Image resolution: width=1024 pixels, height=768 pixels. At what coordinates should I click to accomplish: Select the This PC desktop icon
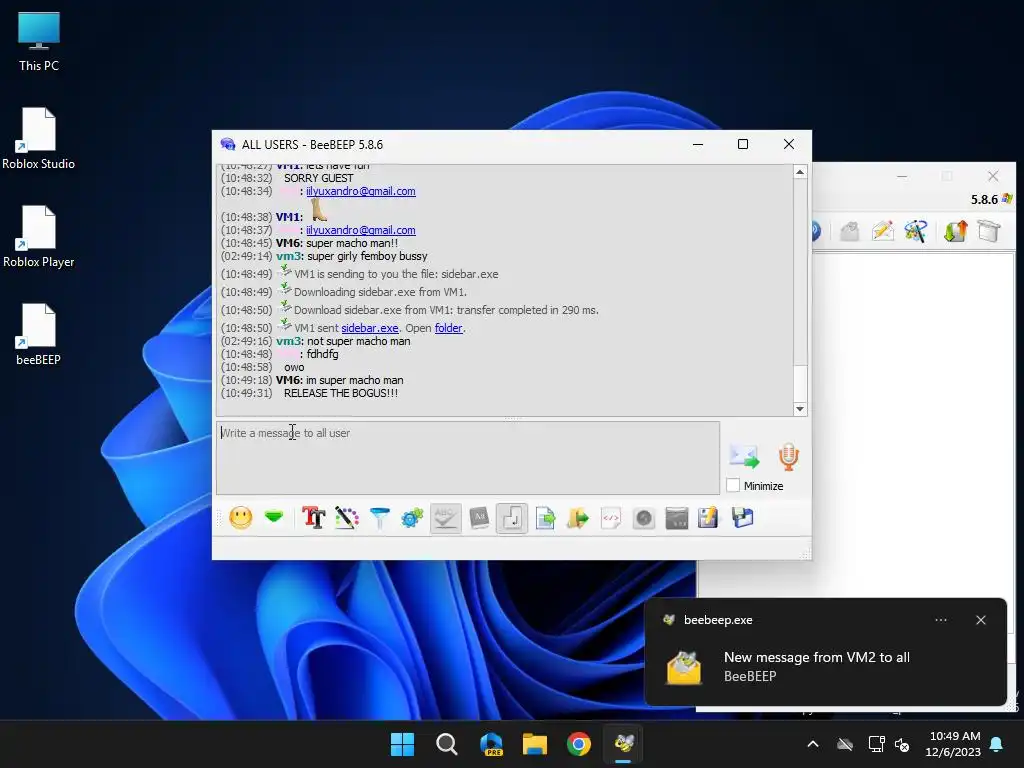pos(39,40)
